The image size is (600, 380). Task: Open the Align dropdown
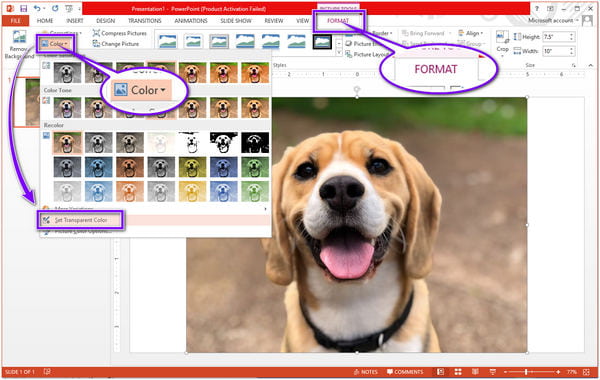click(471, 33)
